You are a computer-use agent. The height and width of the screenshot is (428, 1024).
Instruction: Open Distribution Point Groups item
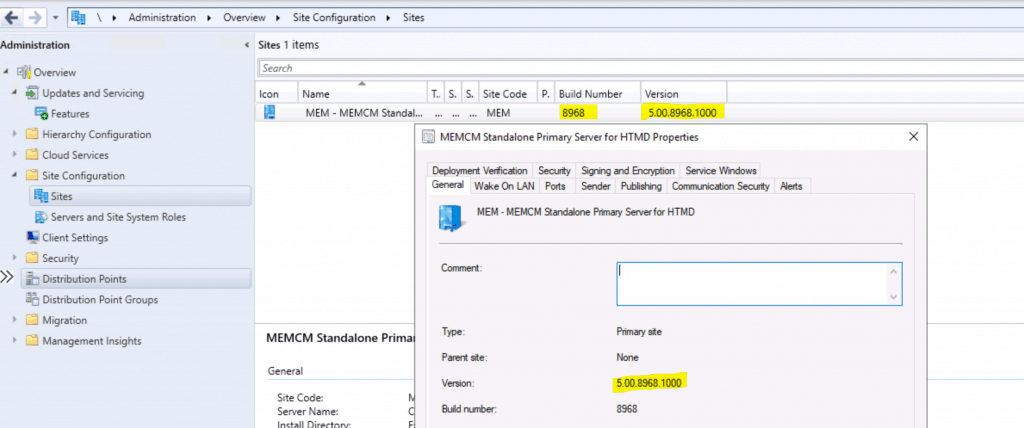pyautogui.click(x=100, y=300)
